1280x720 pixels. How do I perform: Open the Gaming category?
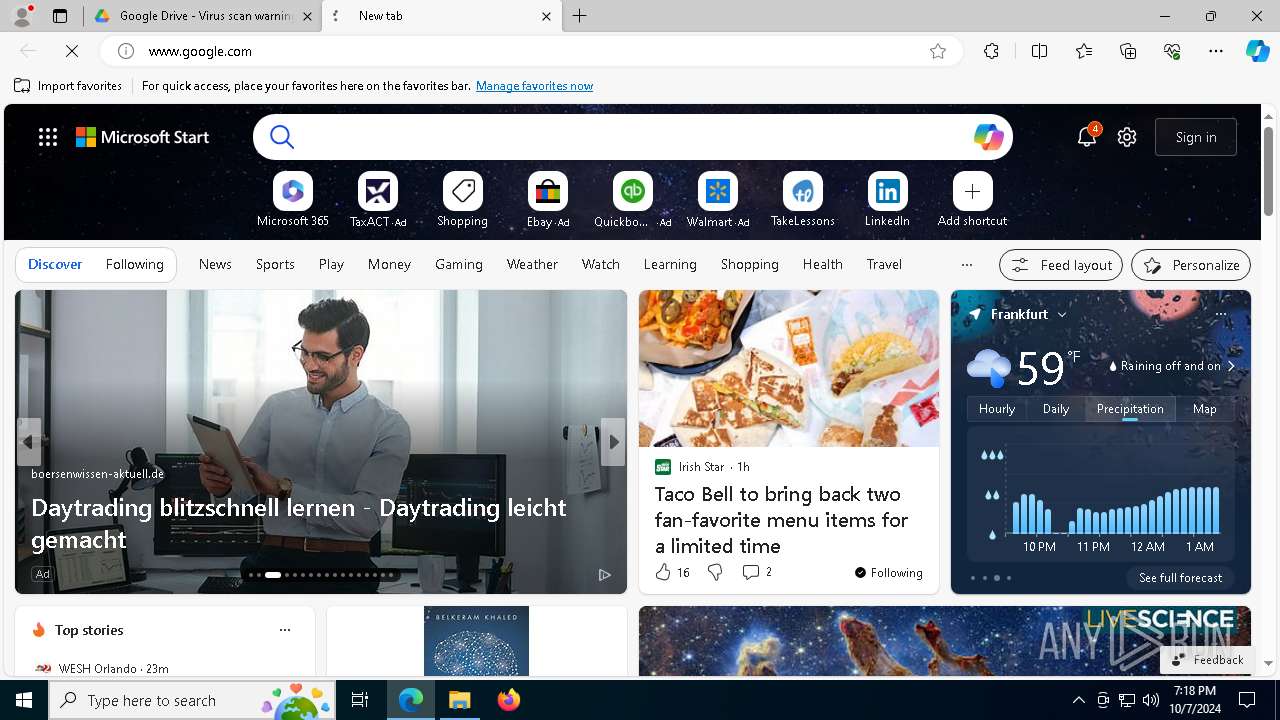coord(459,264)
